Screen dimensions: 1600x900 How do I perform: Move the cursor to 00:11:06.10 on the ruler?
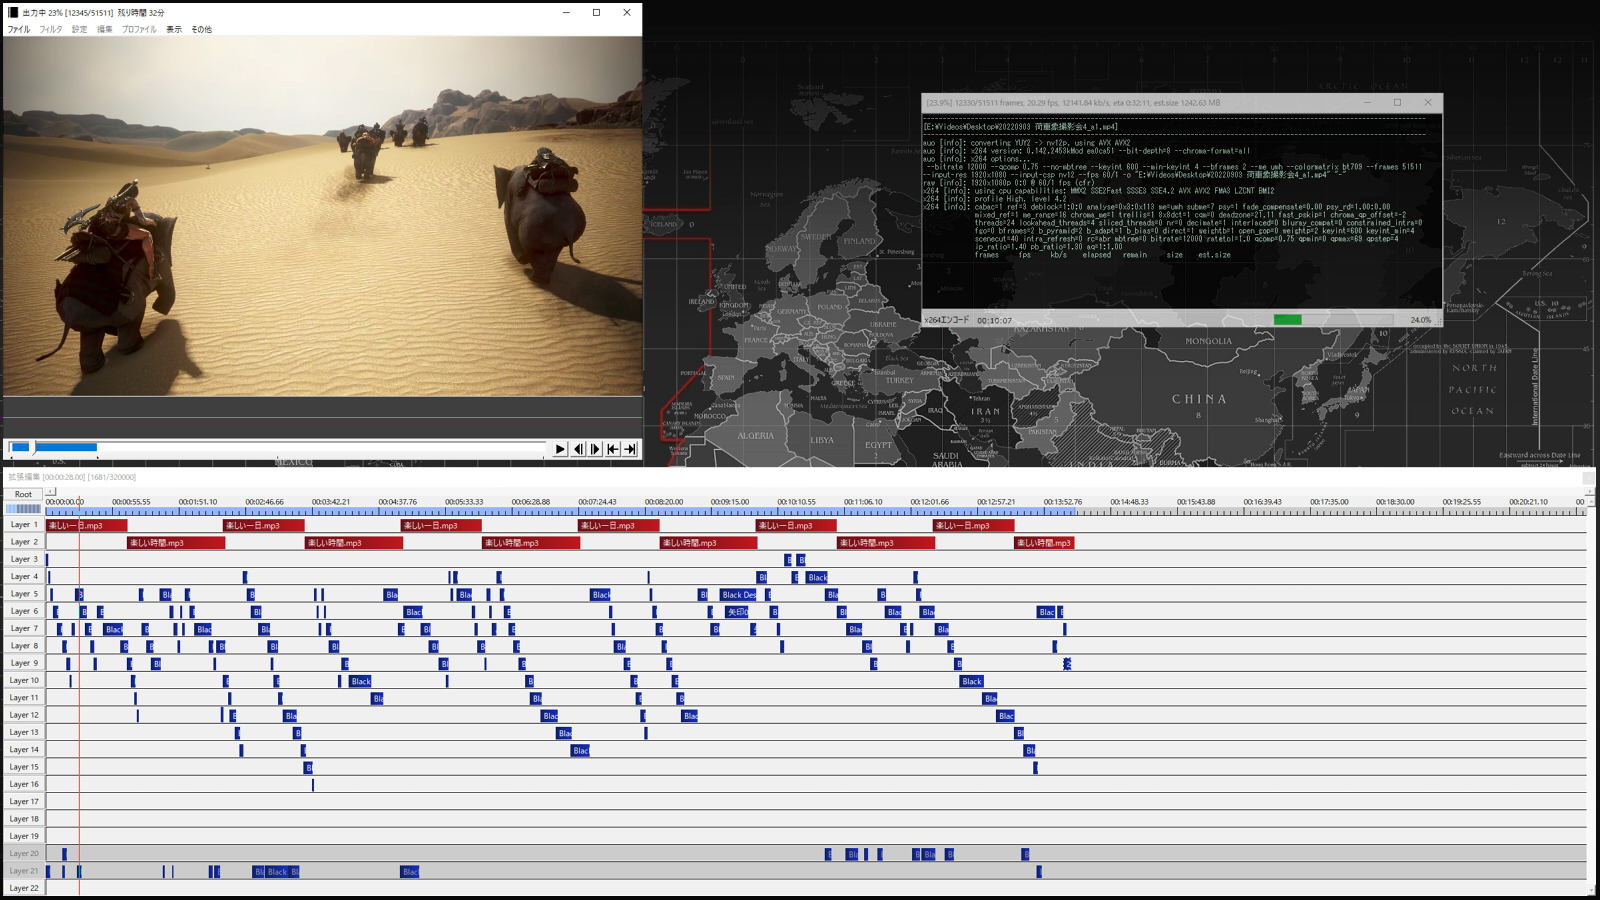[x=863, y=502]
